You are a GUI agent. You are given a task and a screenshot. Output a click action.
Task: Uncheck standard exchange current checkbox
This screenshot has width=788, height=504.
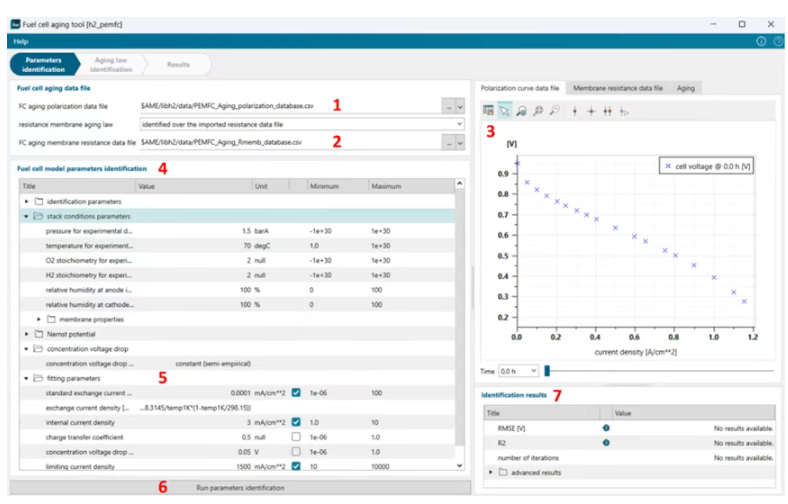296,393
